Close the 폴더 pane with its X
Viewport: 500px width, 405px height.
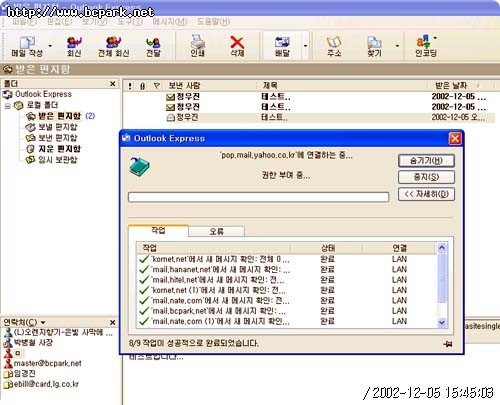pos(113,84)
